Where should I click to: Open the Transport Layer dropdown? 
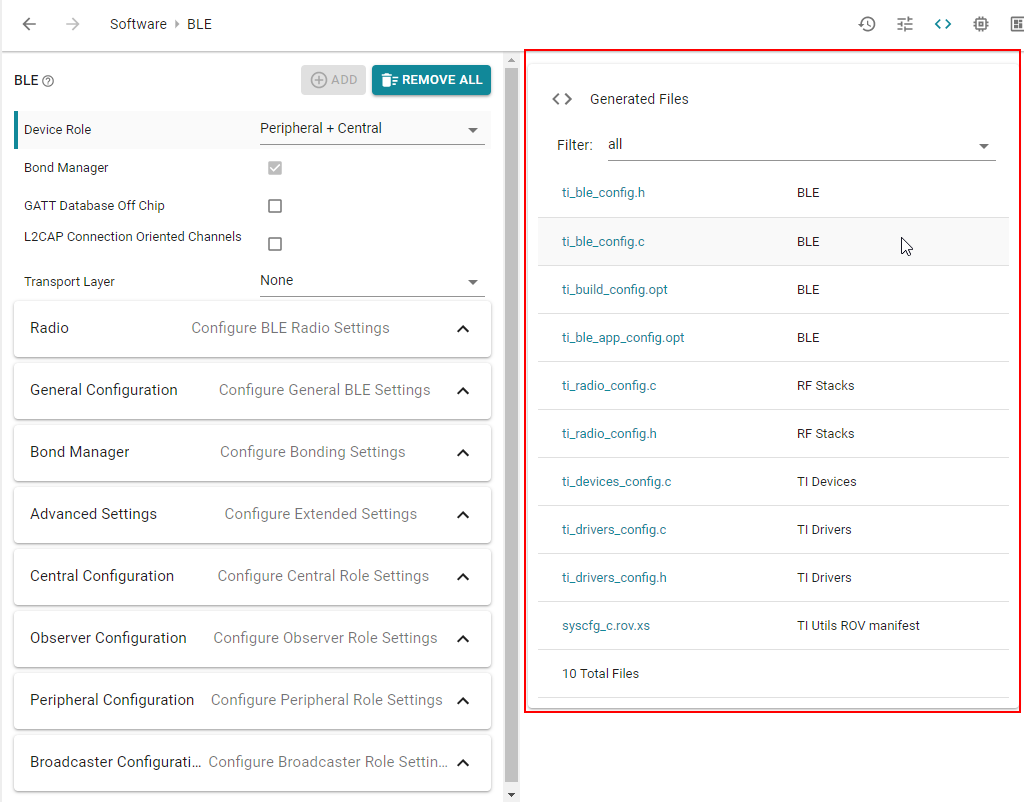[371, 281]
